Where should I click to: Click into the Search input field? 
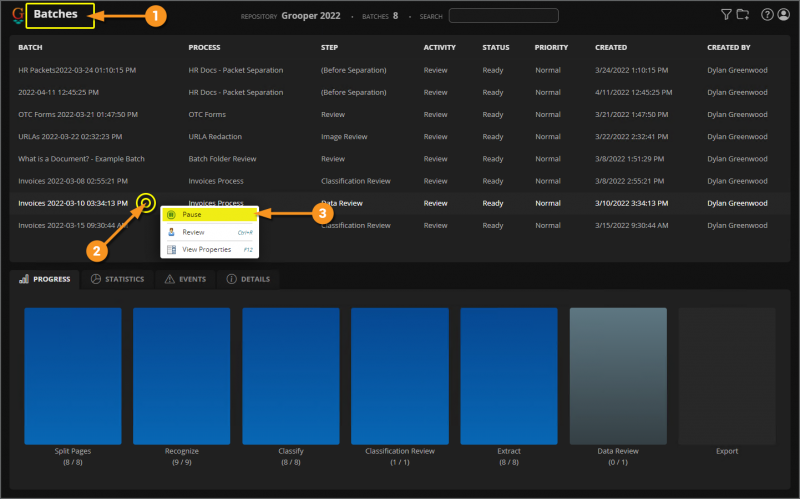pos(503,15)
